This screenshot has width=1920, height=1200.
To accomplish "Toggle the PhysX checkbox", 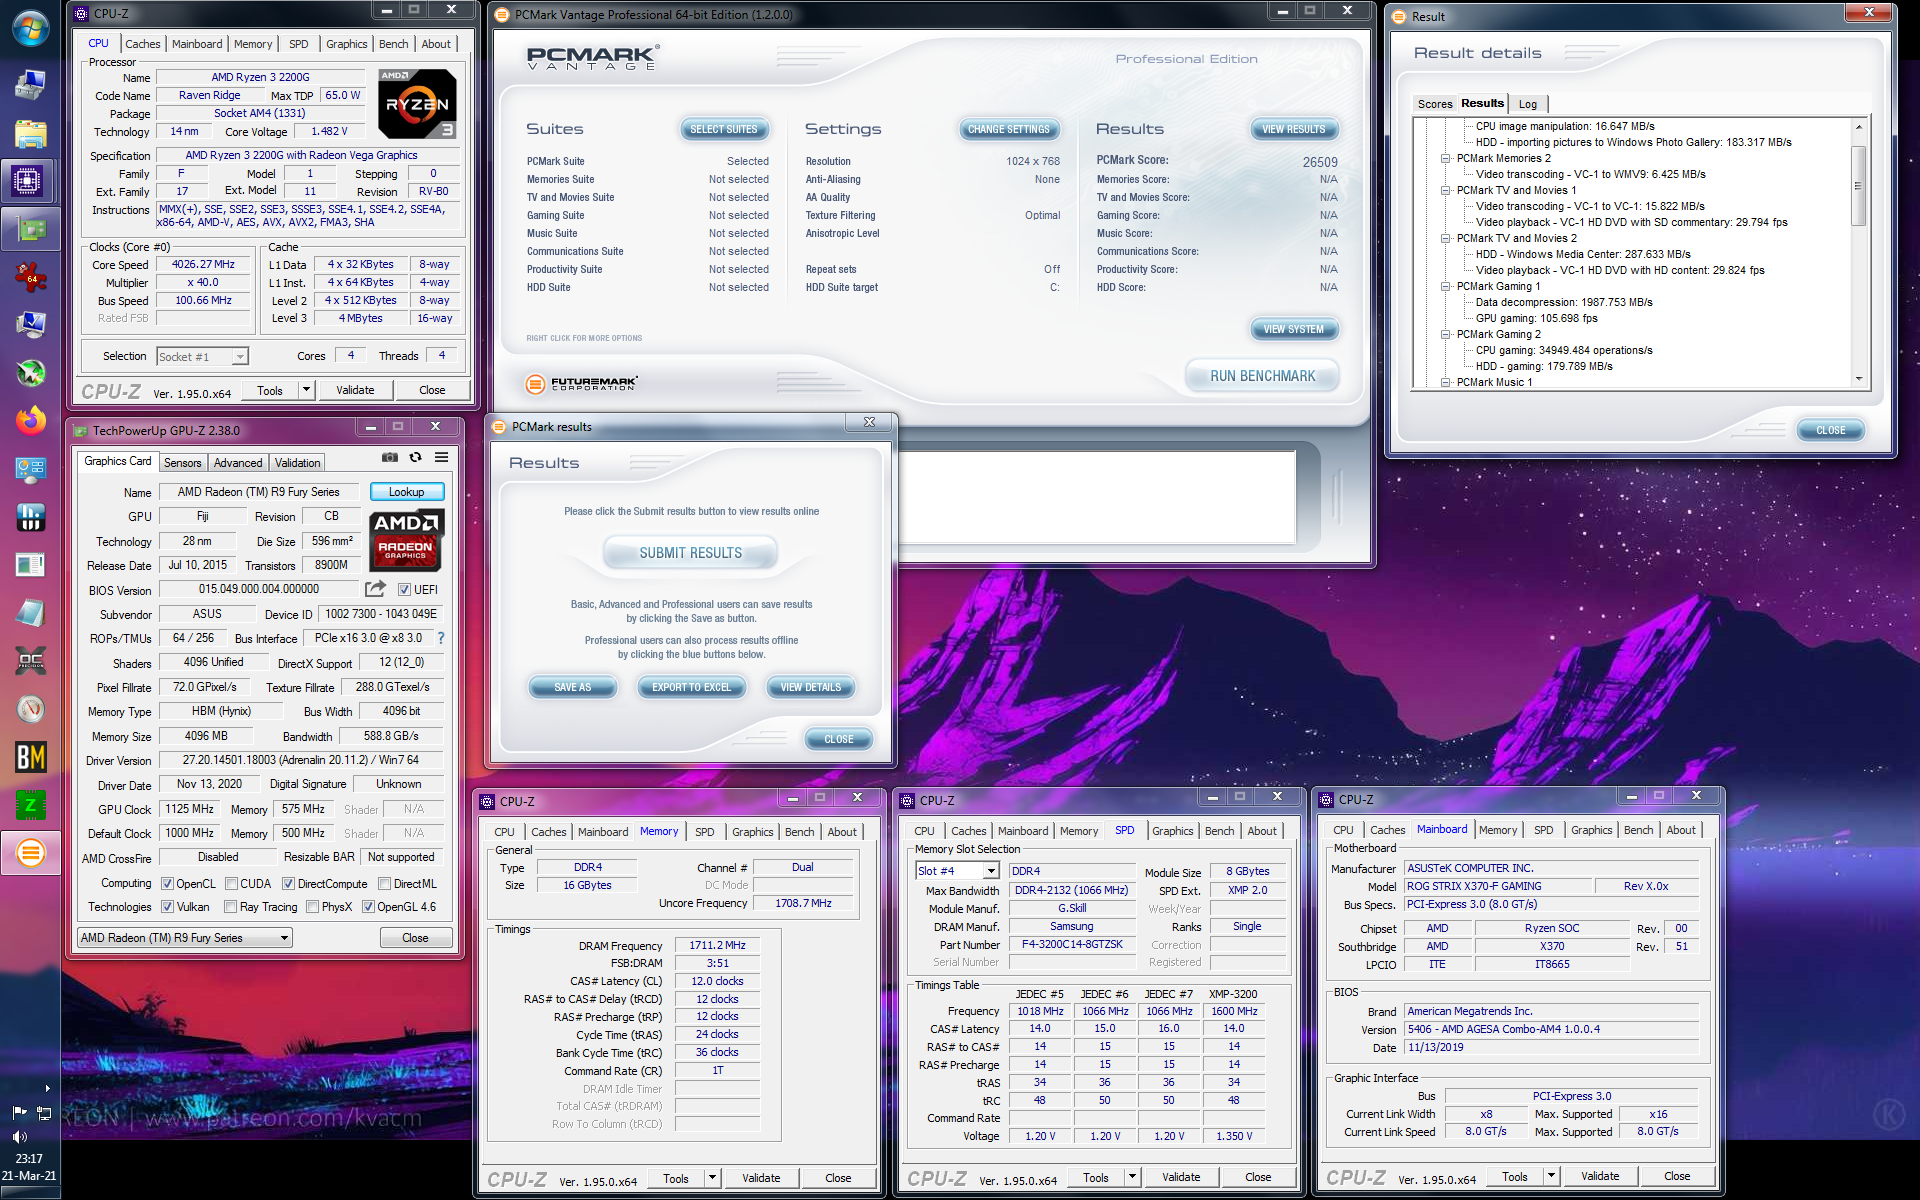I will pos(313,907).
